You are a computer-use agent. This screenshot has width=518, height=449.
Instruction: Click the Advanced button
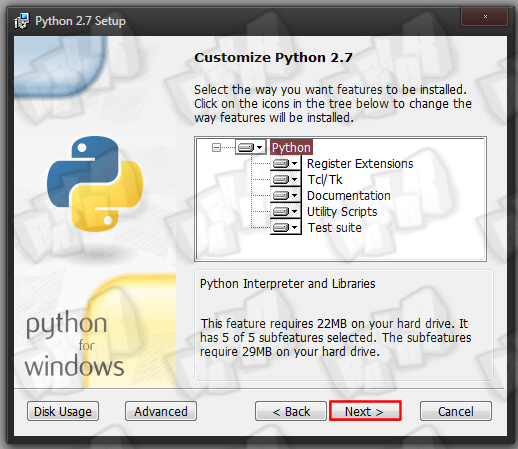[161, 411]
